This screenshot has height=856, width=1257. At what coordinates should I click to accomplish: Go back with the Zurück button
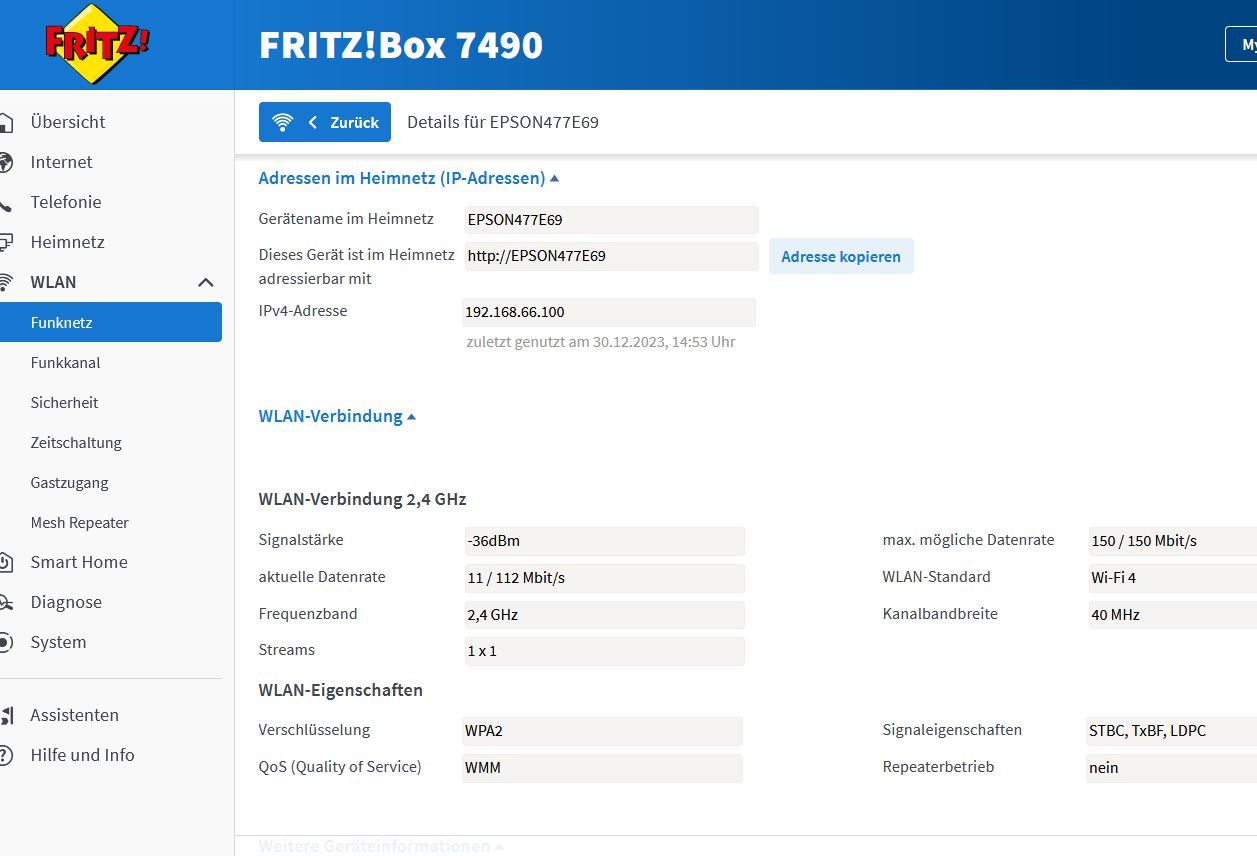tap(325, 122)
